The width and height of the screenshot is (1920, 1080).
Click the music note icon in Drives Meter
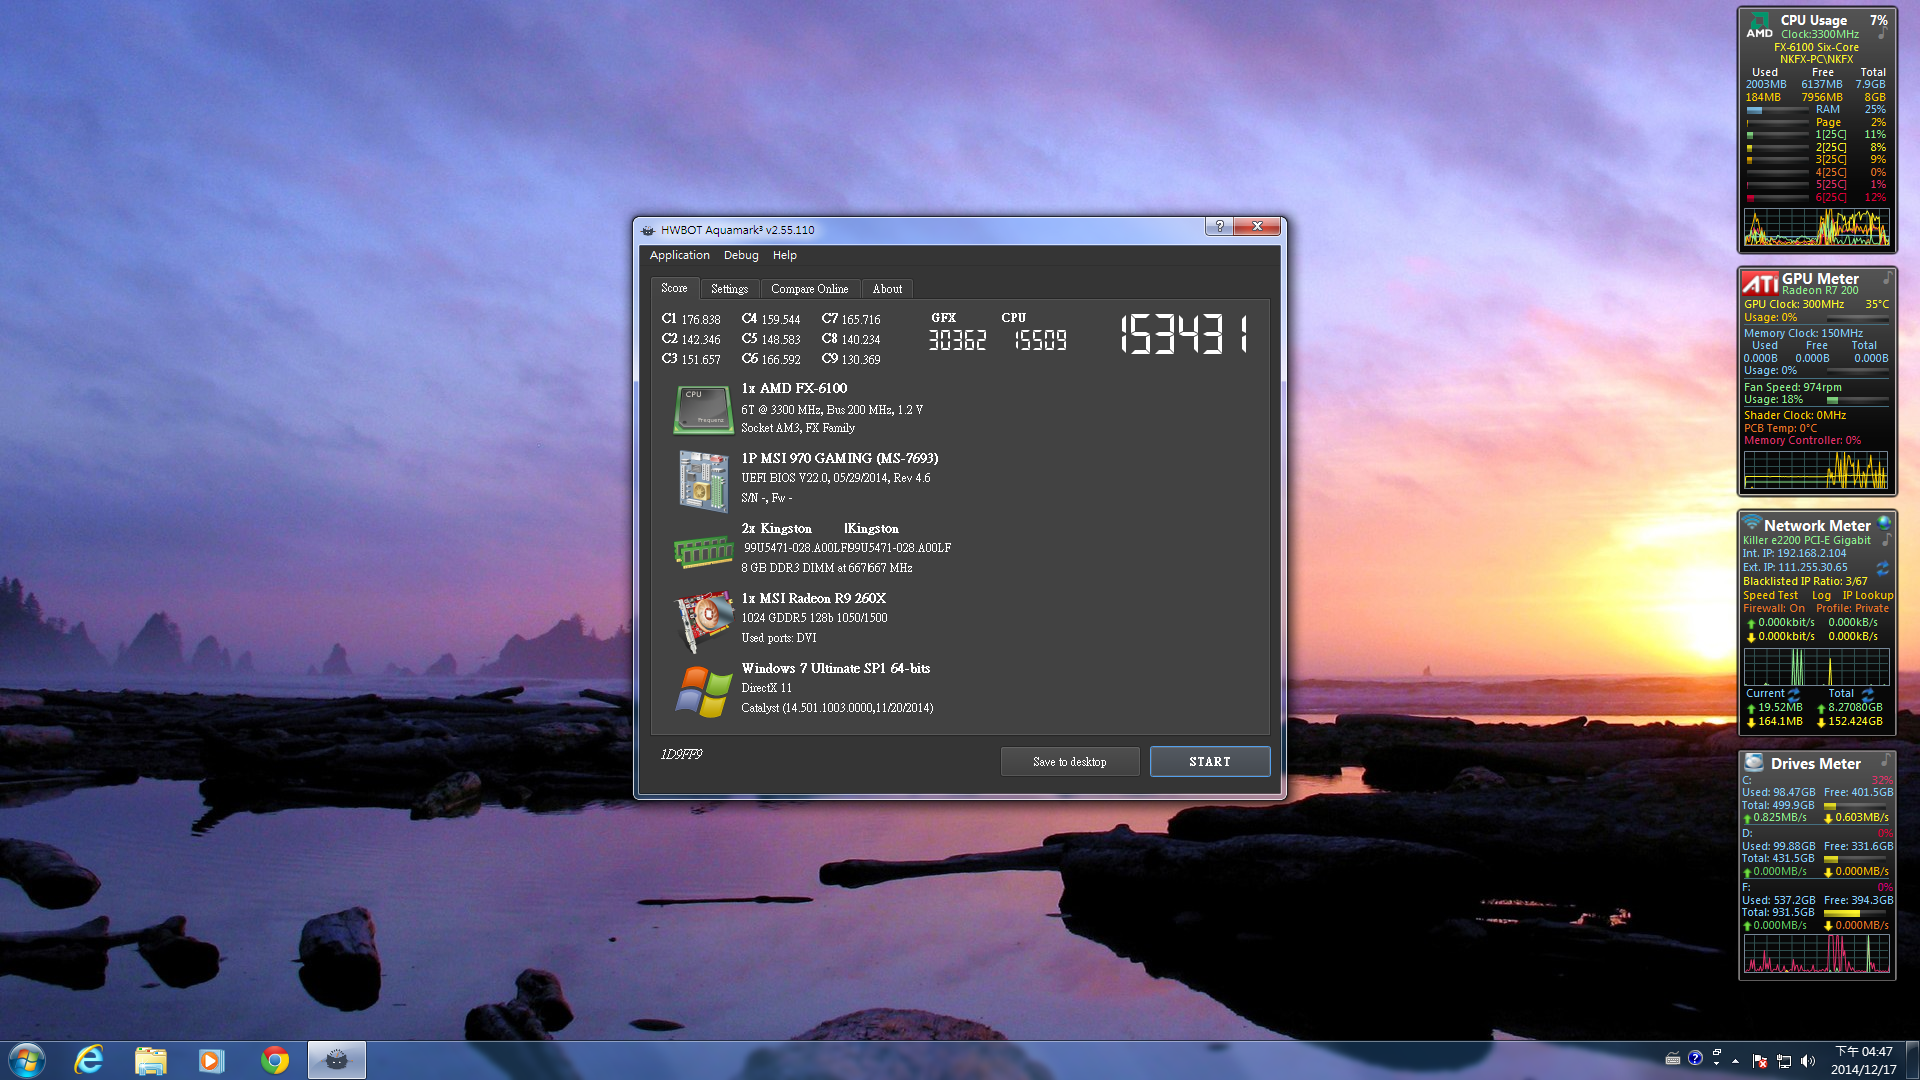tap(1885, 759)
